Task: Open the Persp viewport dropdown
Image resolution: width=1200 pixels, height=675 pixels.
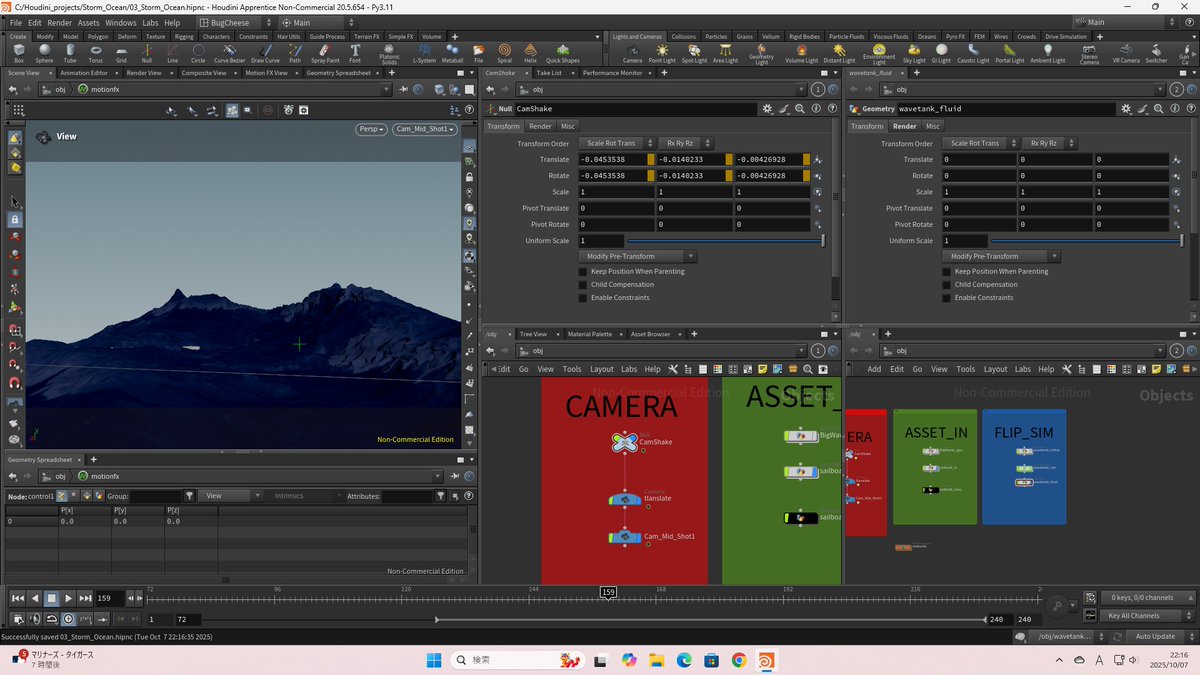Action: 371,129
